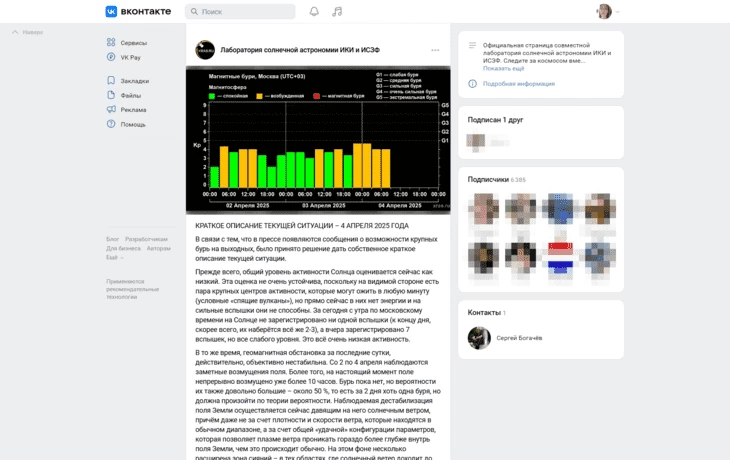Click the Сервисы grid icon
730x460 pixels.
(111, 42)
